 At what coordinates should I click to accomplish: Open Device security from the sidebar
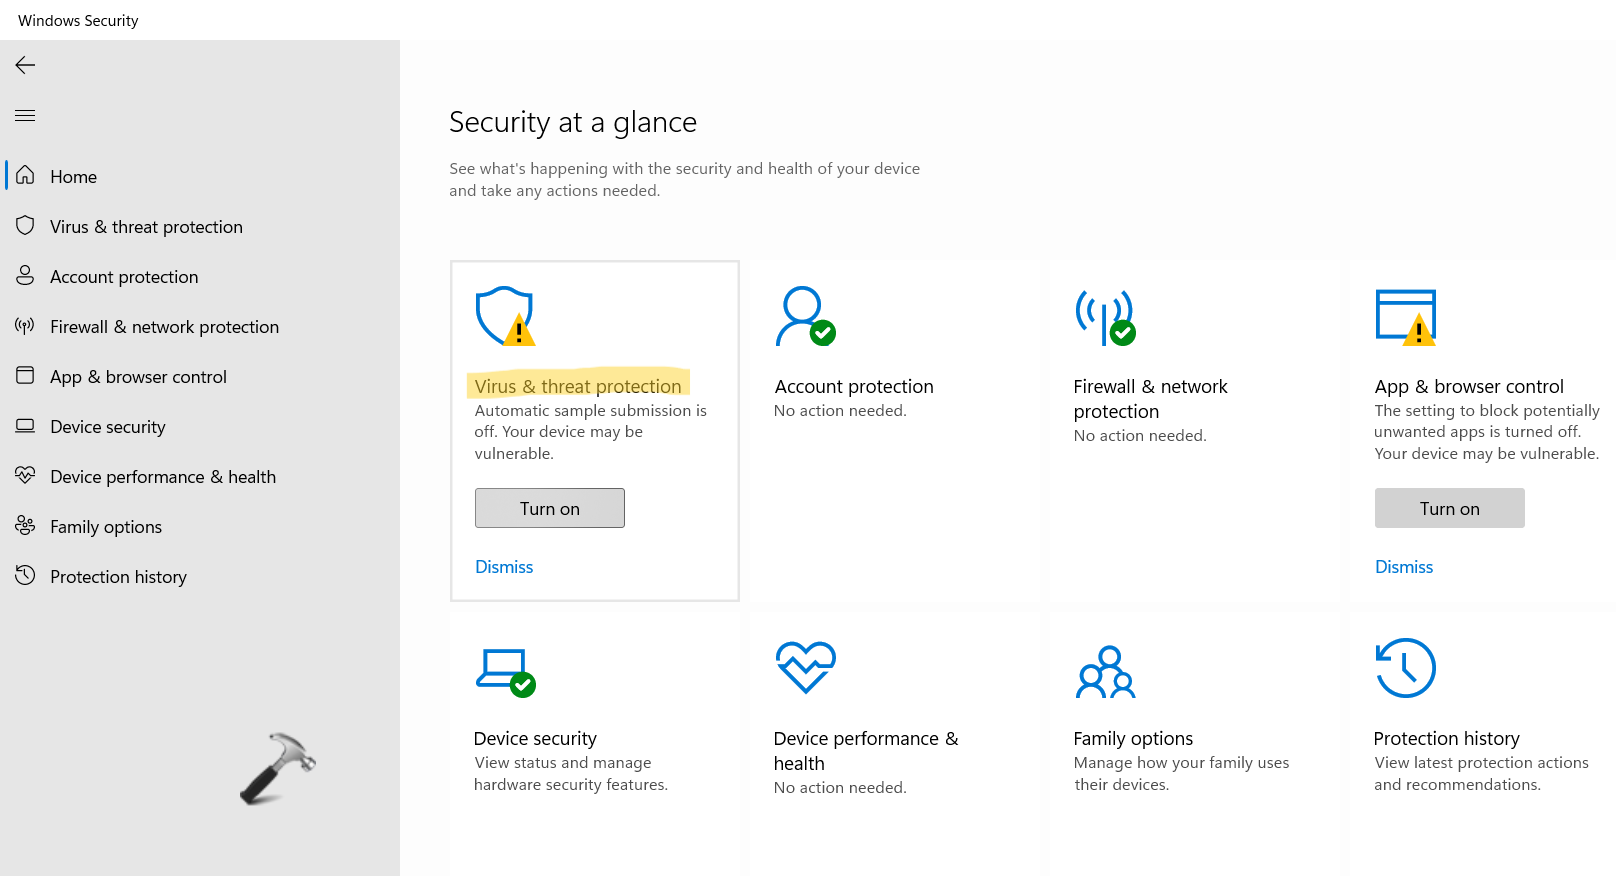point(108,427)
